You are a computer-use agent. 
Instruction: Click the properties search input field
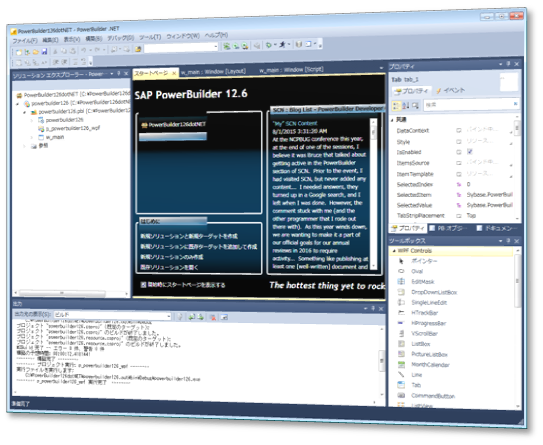click(468, 105)
